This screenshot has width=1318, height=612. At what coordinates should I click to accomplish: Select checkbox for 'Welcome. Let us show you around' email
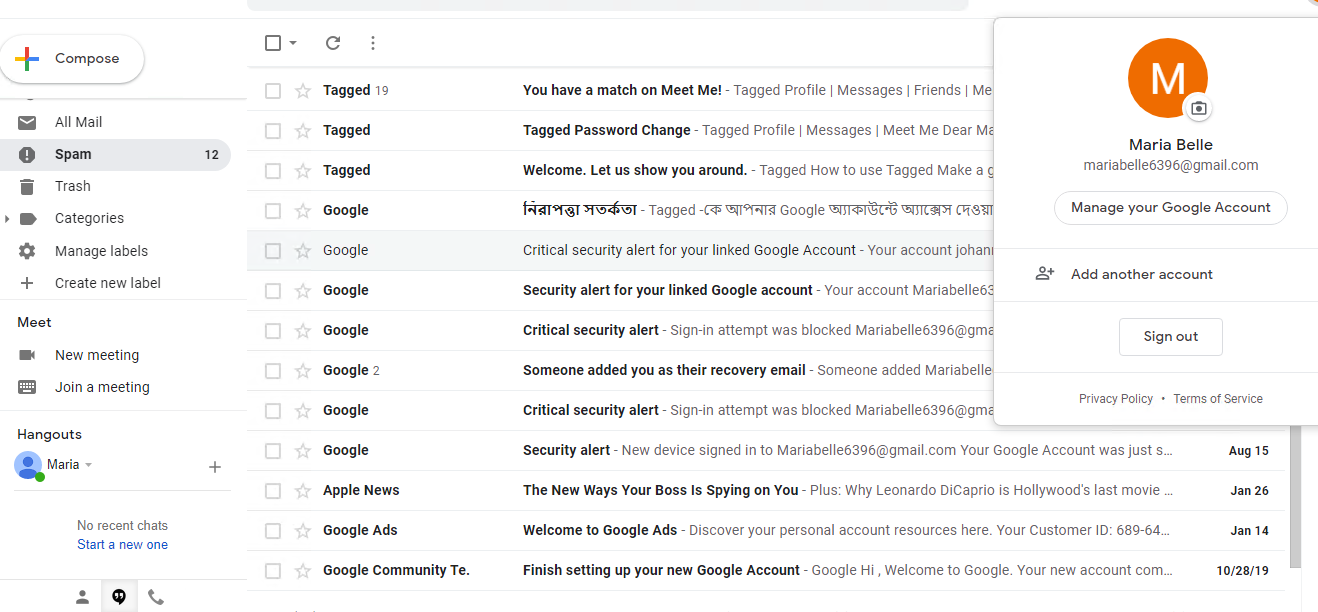[273, 171]
